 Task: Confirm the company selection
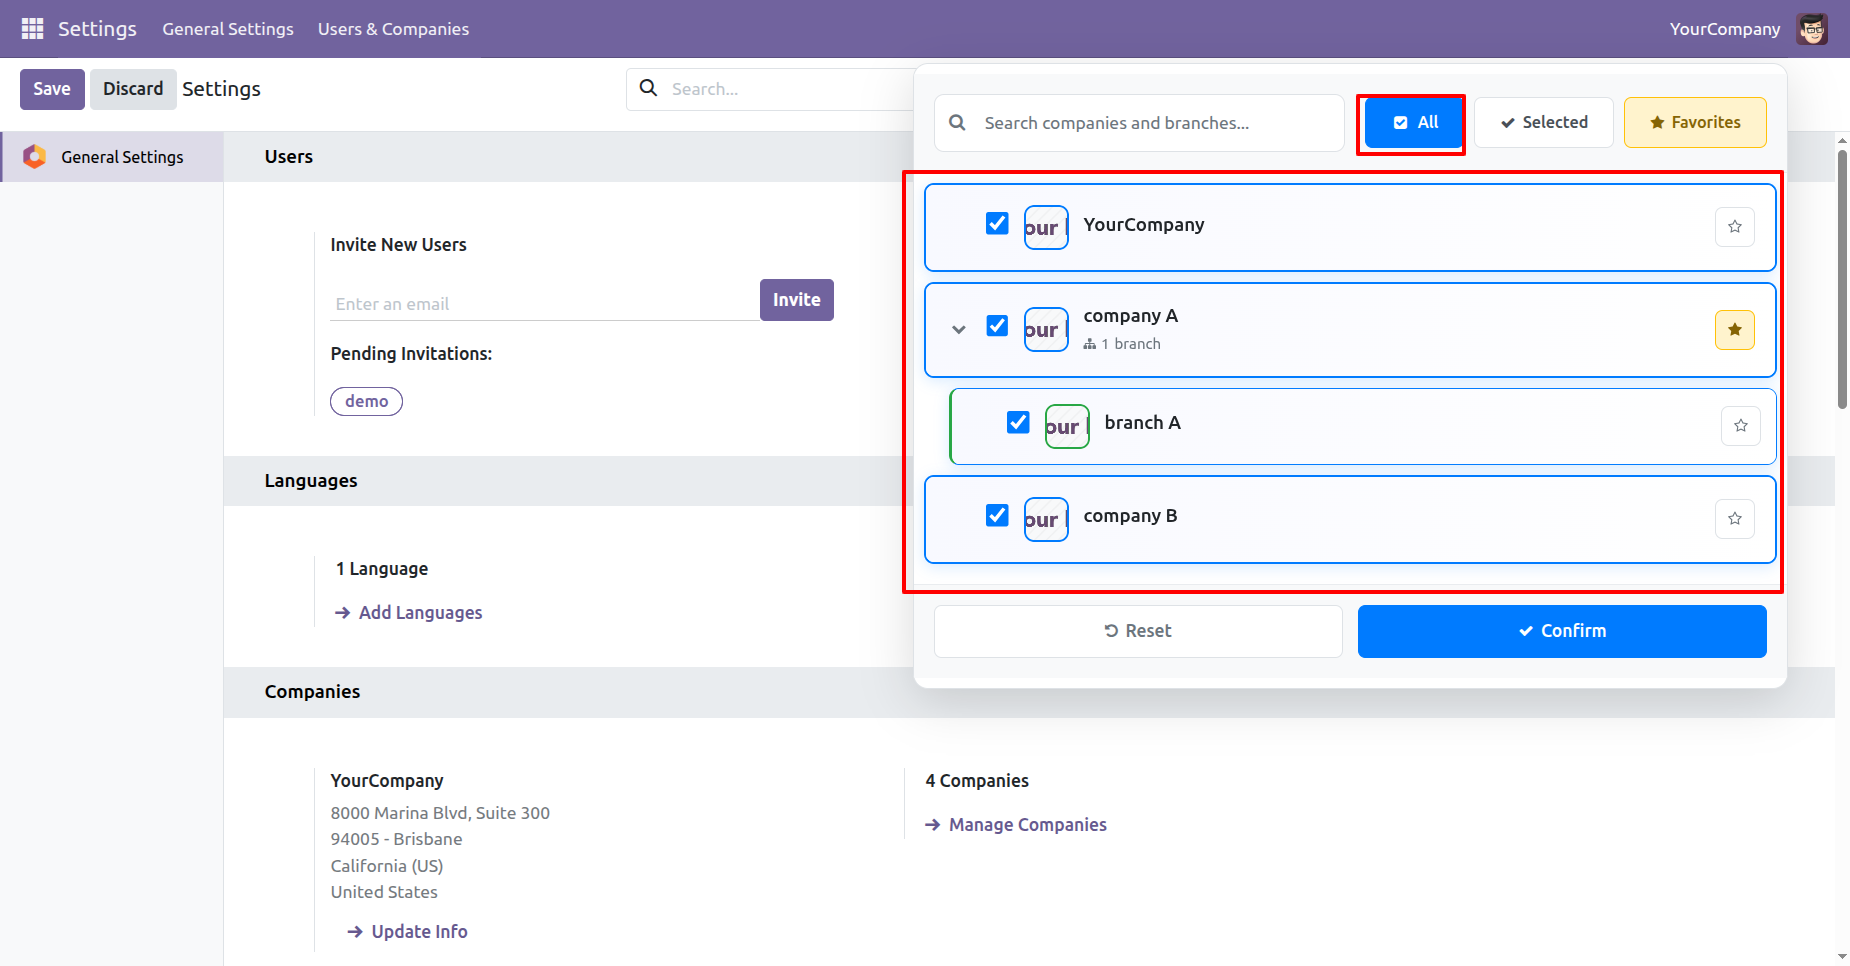tap(1561, 631)
